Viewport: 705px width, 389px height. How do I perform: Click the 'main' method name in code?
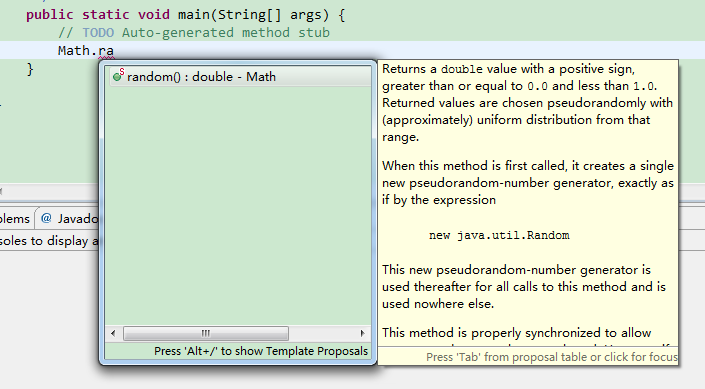194,14
